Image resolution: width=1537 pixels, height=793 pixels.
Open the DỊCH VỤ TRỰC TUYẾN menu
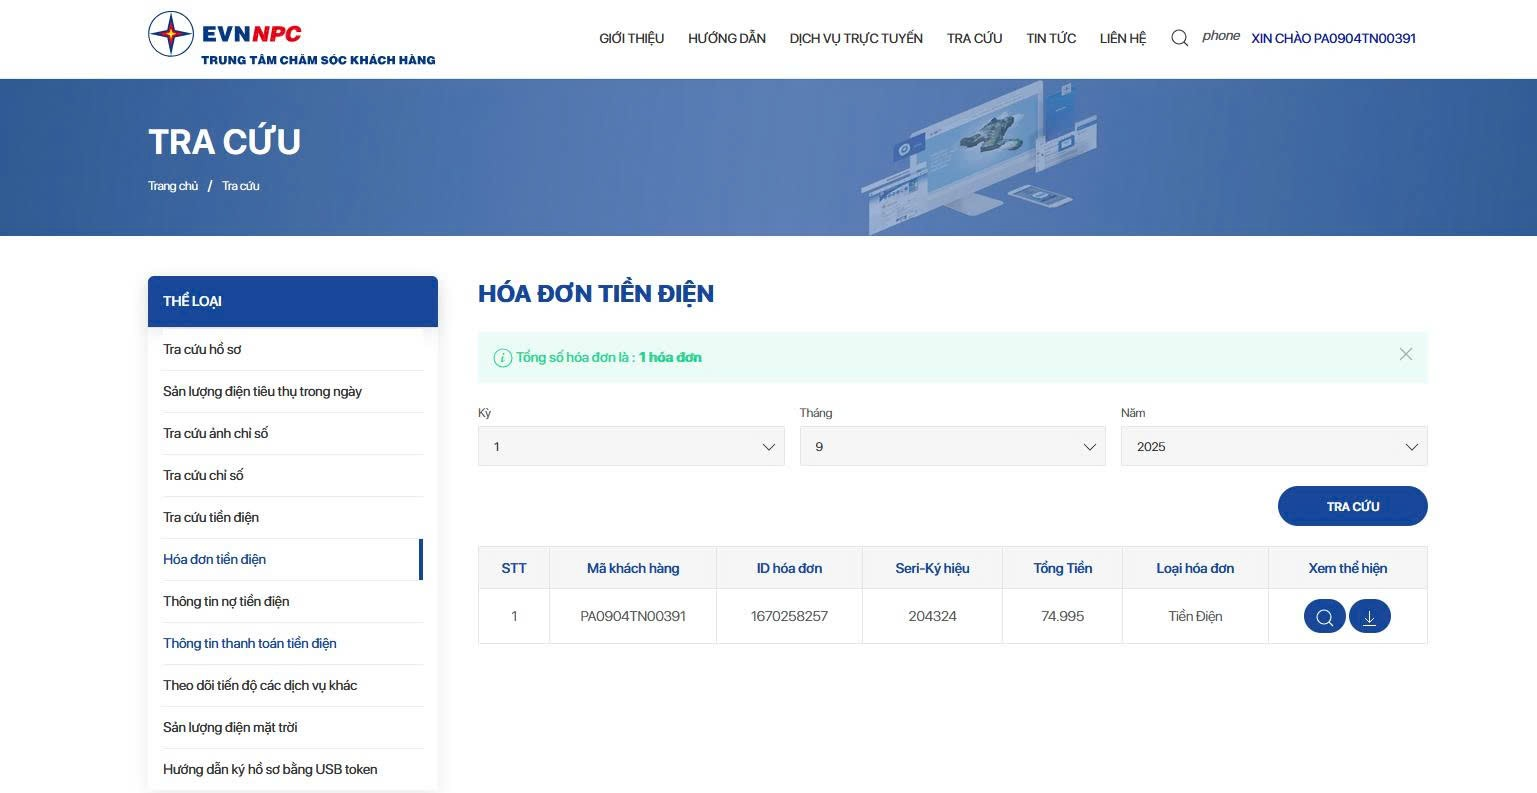pyautogui.click(x=856, y=38)
